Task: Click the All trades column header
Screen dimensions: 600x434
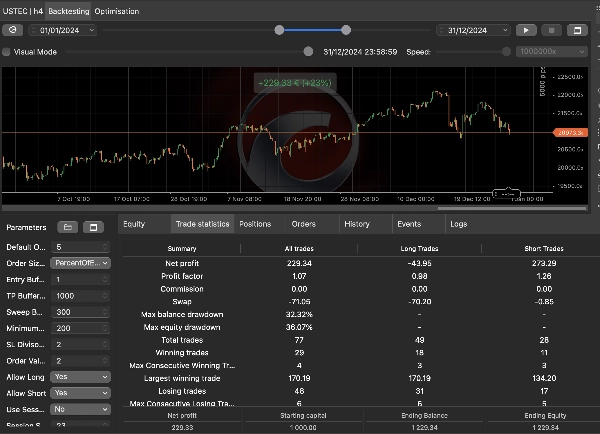Action: coord(299,248)
